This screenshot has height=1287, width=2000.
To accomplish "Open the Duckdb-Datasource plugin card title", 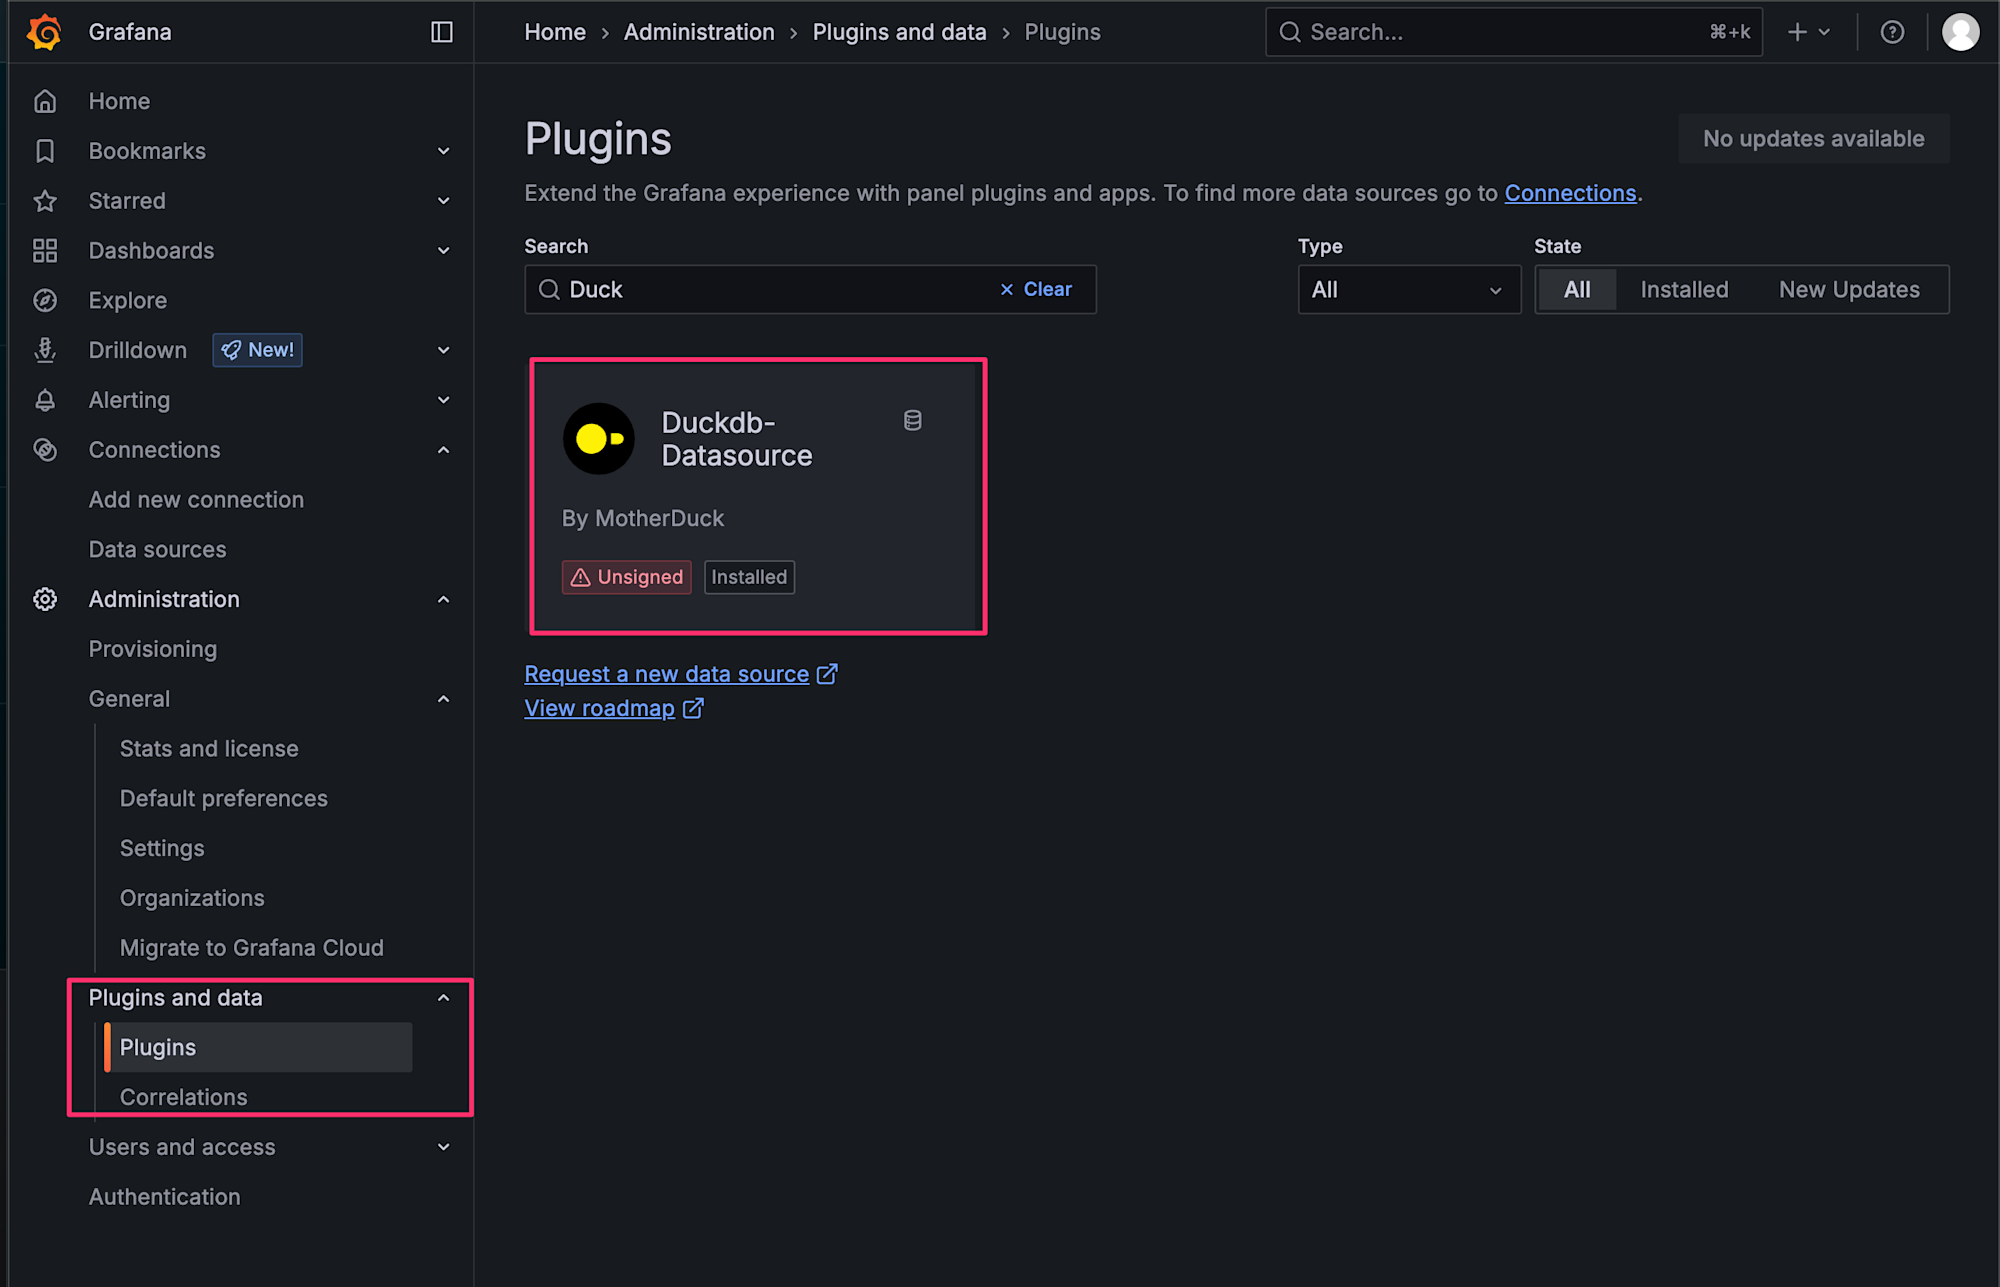I will (x=737, y=439).
